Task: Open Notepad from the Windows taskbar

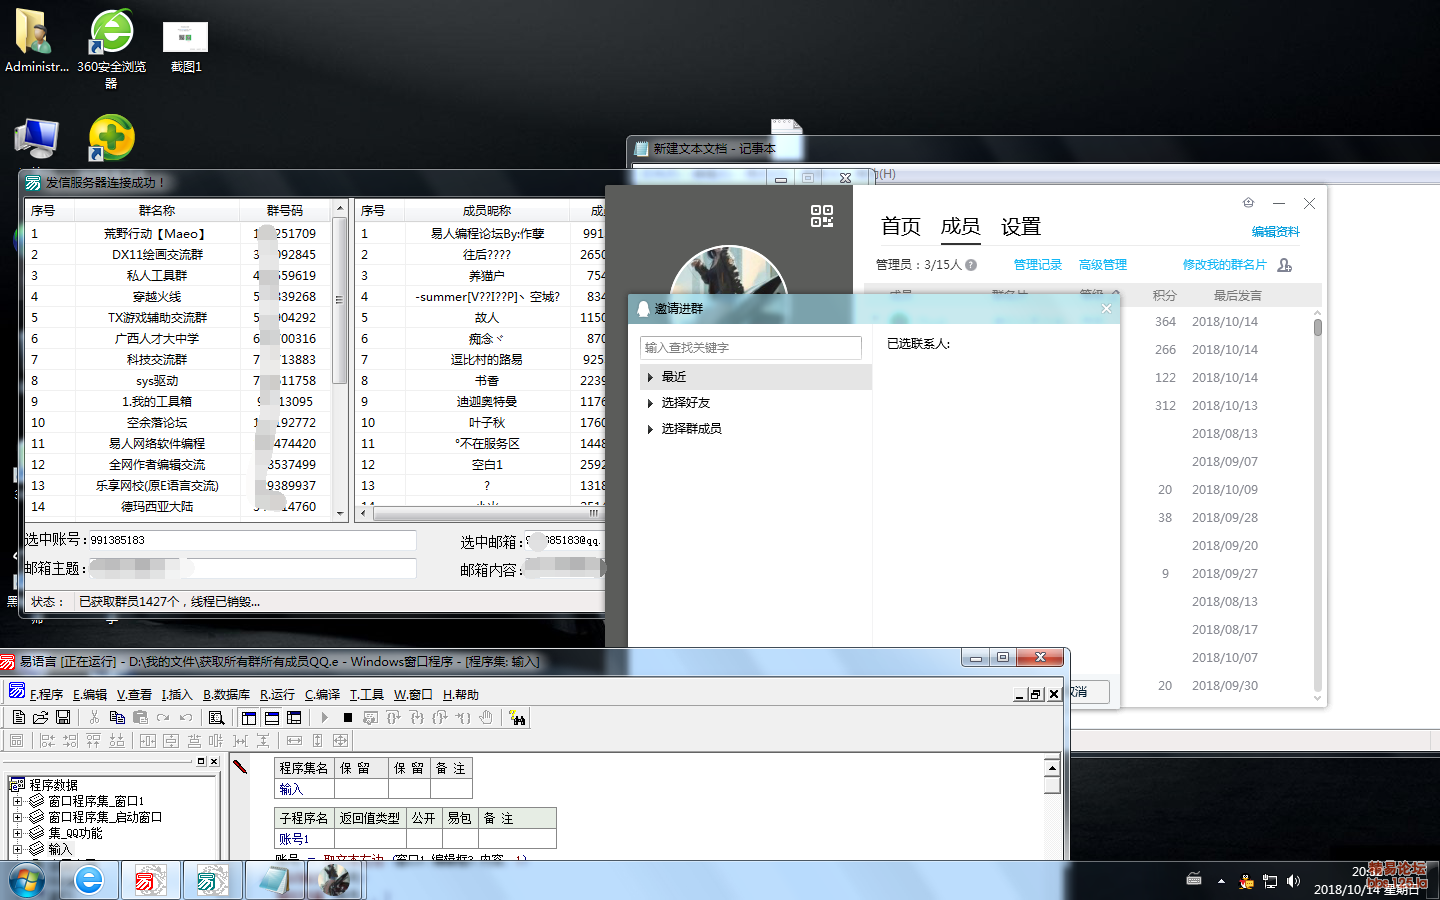Action: pos(273,880)
